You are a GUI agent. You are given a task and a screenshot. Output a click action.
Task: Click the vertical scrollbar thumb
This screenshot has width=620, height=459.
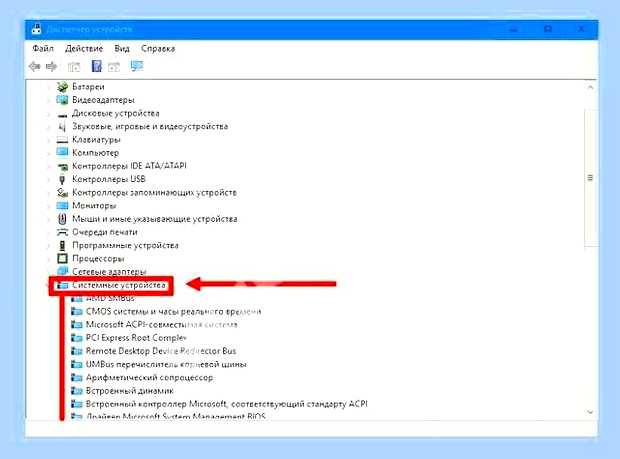(590, 178)
